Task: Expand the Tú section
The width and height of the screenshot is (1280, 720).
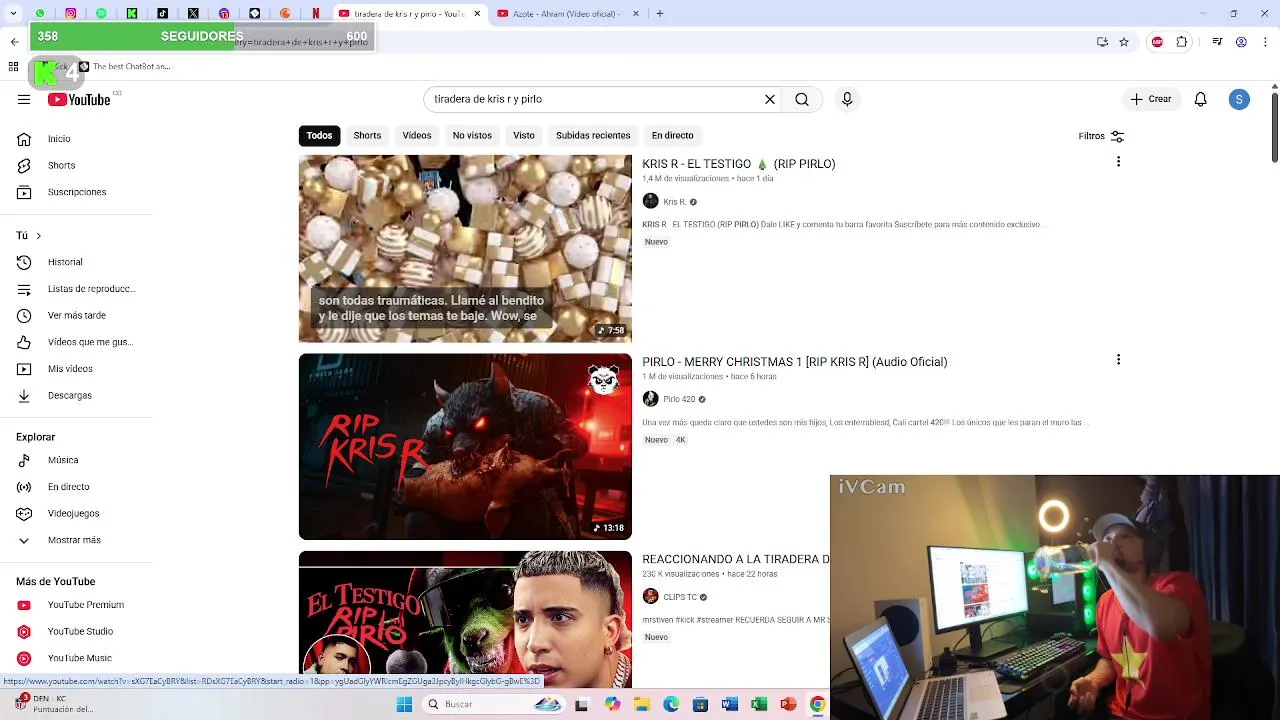Action: (x=28, y=236)
